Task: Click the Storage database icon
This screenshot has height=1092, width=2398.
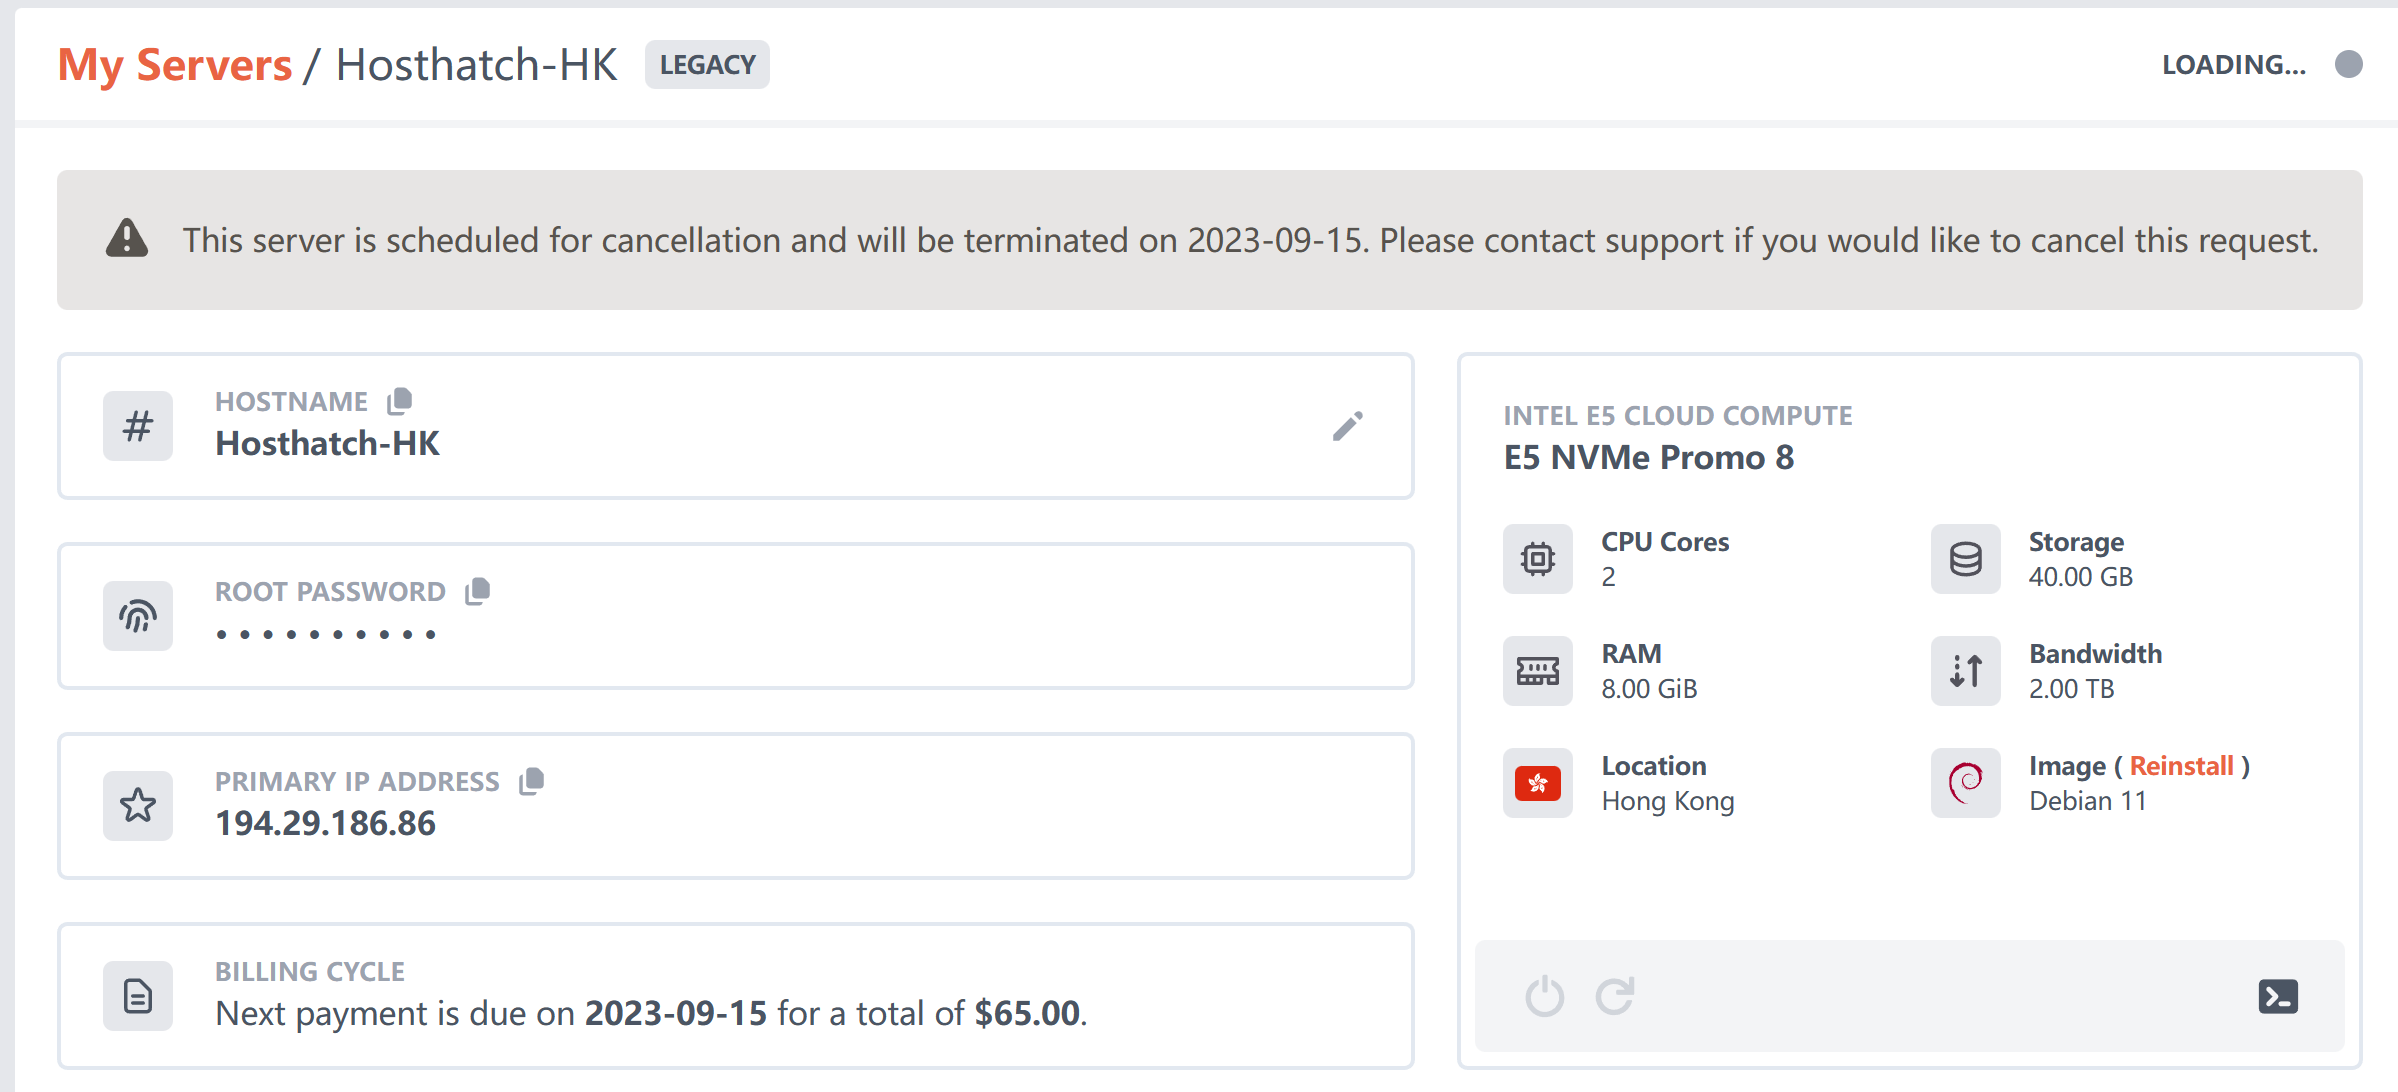Action: pyautogui.click(x=1965, y=559)
